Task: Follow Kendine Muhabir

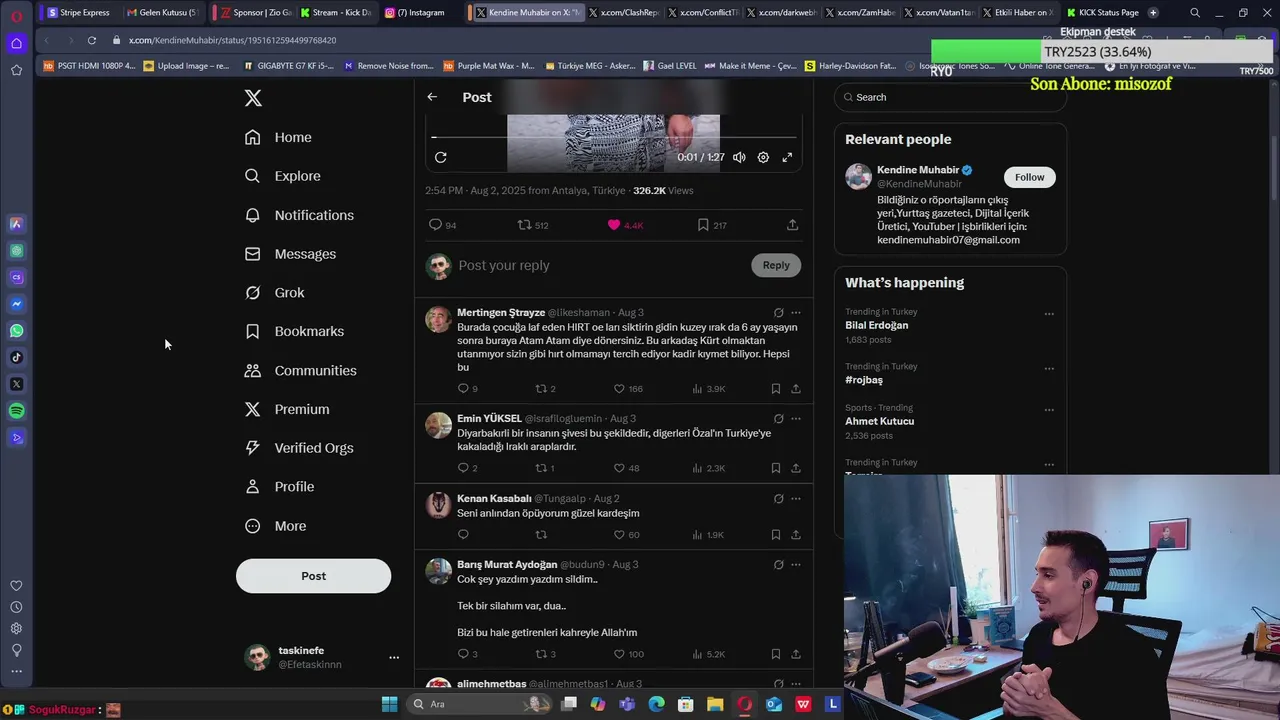Action: tap(1029, 177)
